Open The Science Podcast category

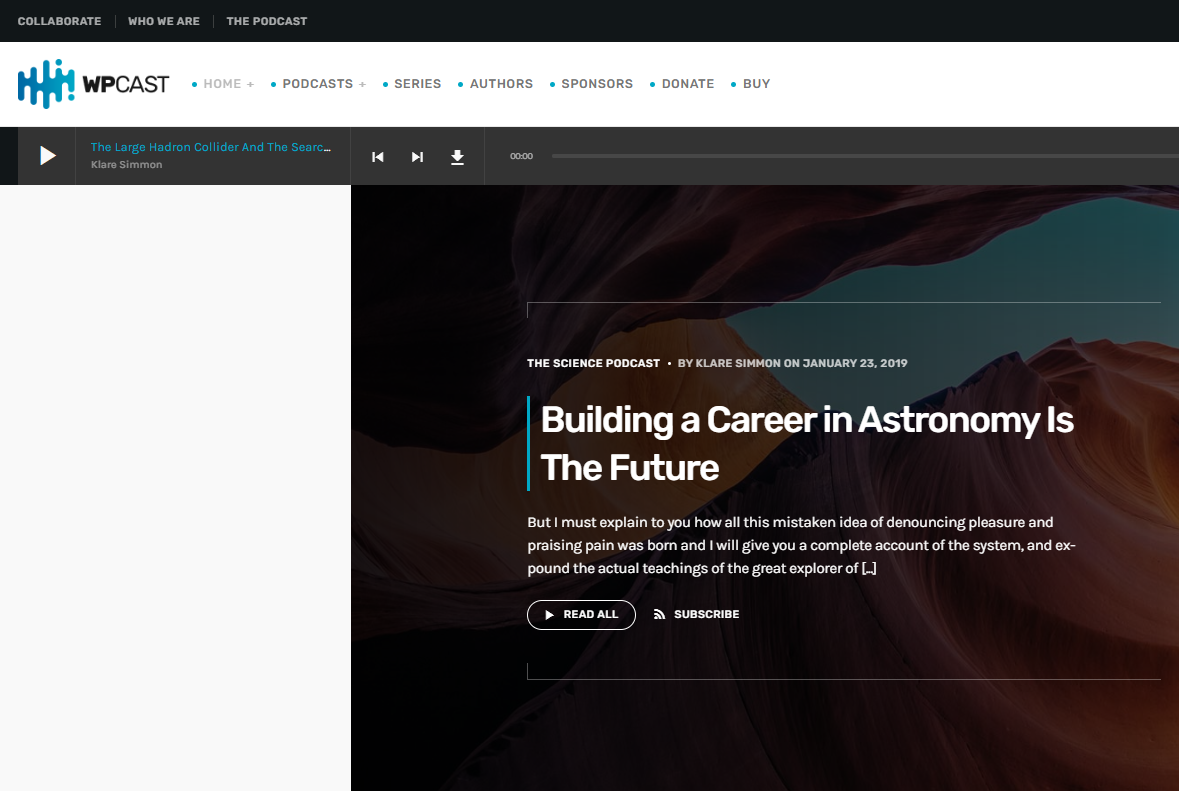[x=593, y=363]
